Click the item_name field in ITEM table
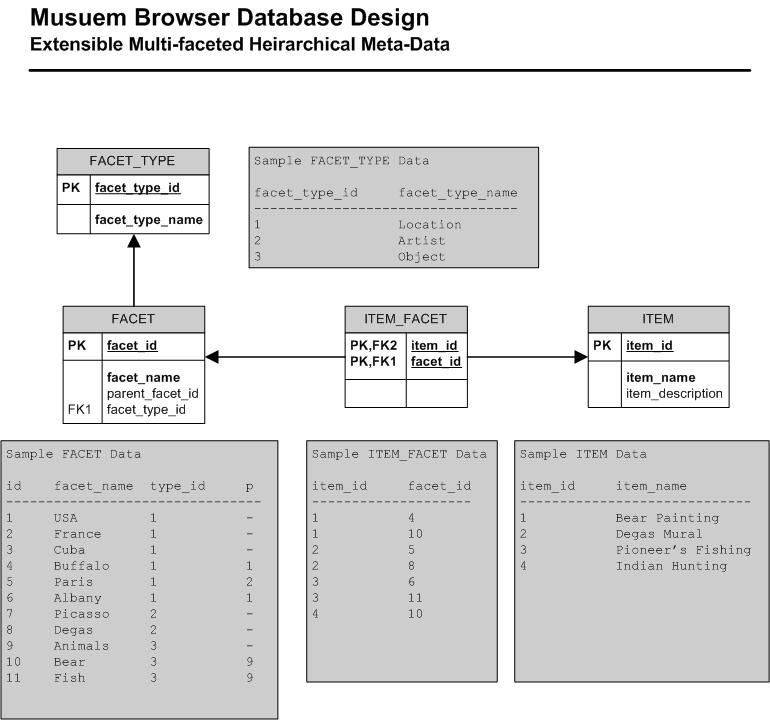770x720 pixels. click(x=661, y=377)
